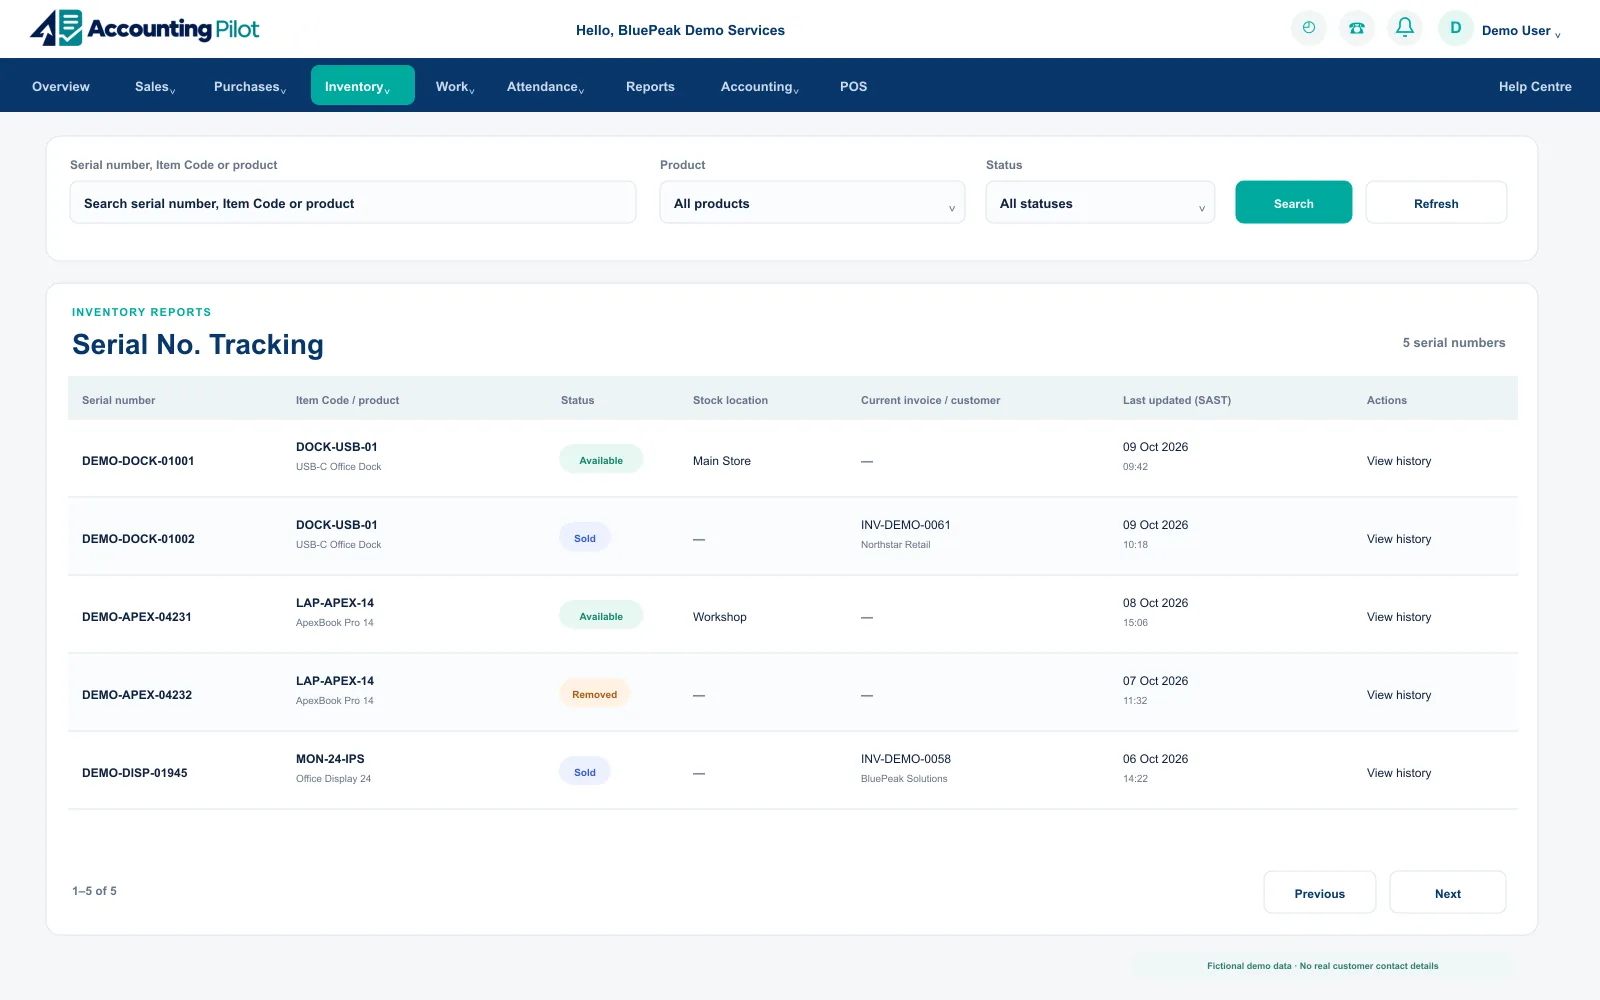Click the Workshop stock location

point(720,617)
